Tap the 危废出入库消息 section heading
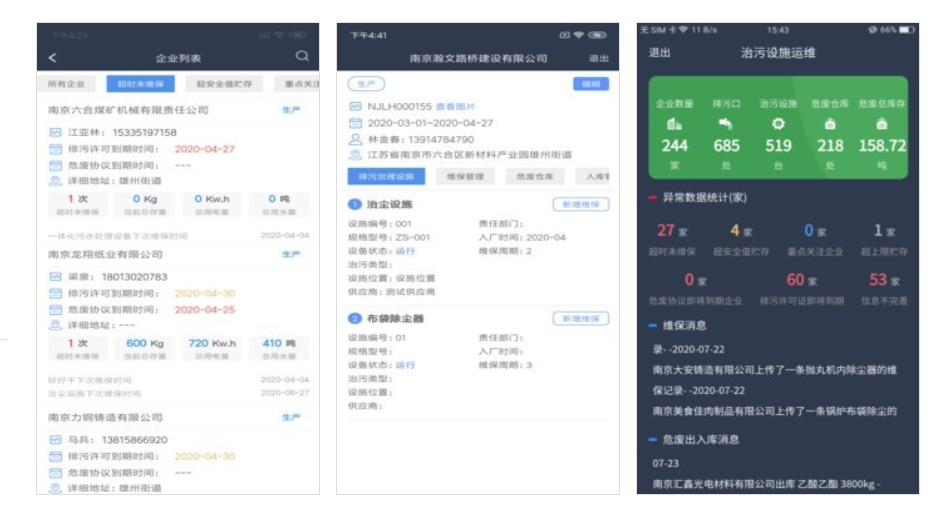 point(700,440)
